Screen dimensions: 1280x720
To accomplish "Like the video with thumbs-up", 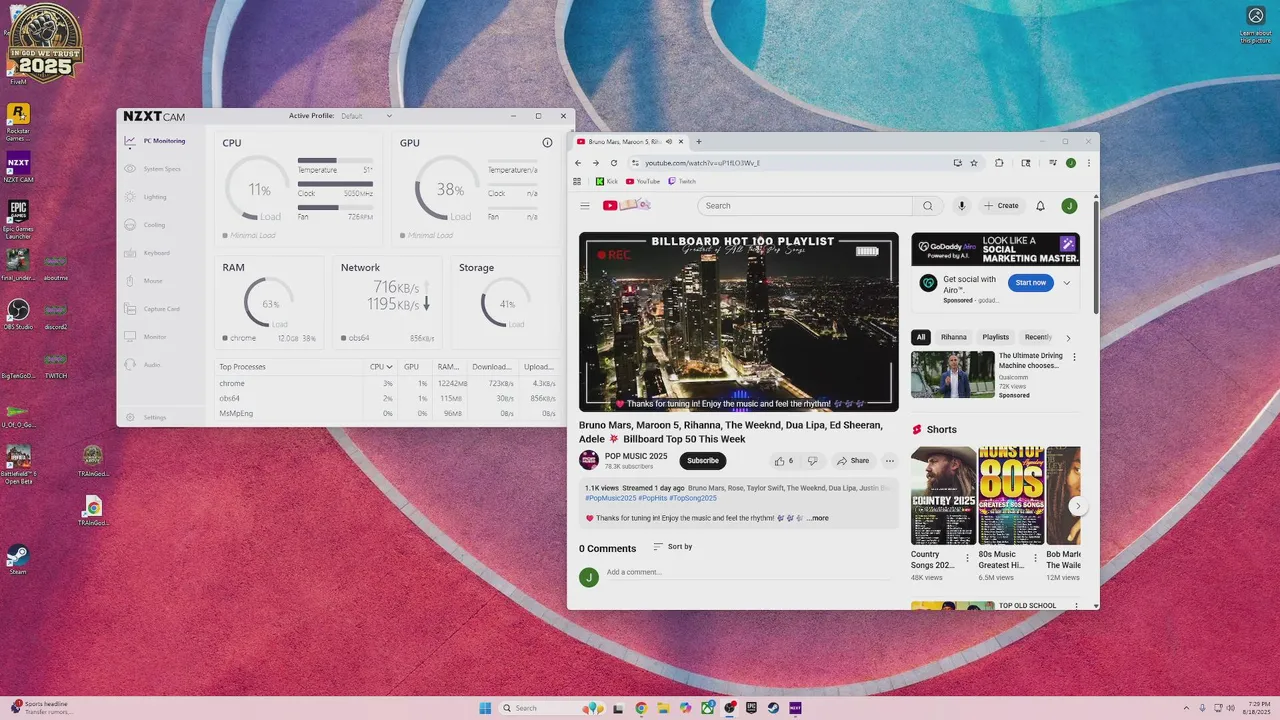I will coord(783,461).
